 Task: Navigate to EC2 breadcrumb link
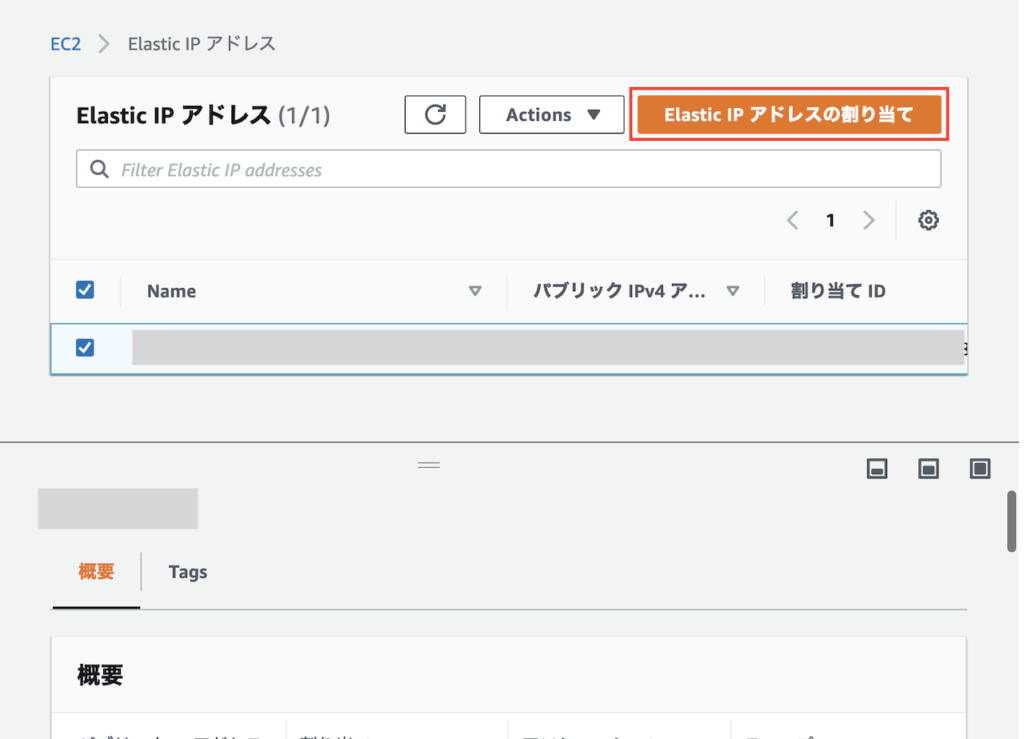65,44
